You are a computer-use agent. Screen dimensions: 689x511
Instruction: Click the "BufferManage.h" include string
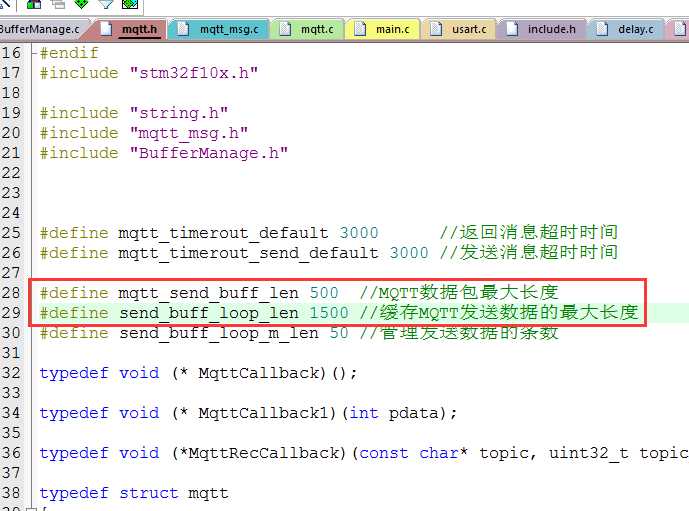[209, 153]
